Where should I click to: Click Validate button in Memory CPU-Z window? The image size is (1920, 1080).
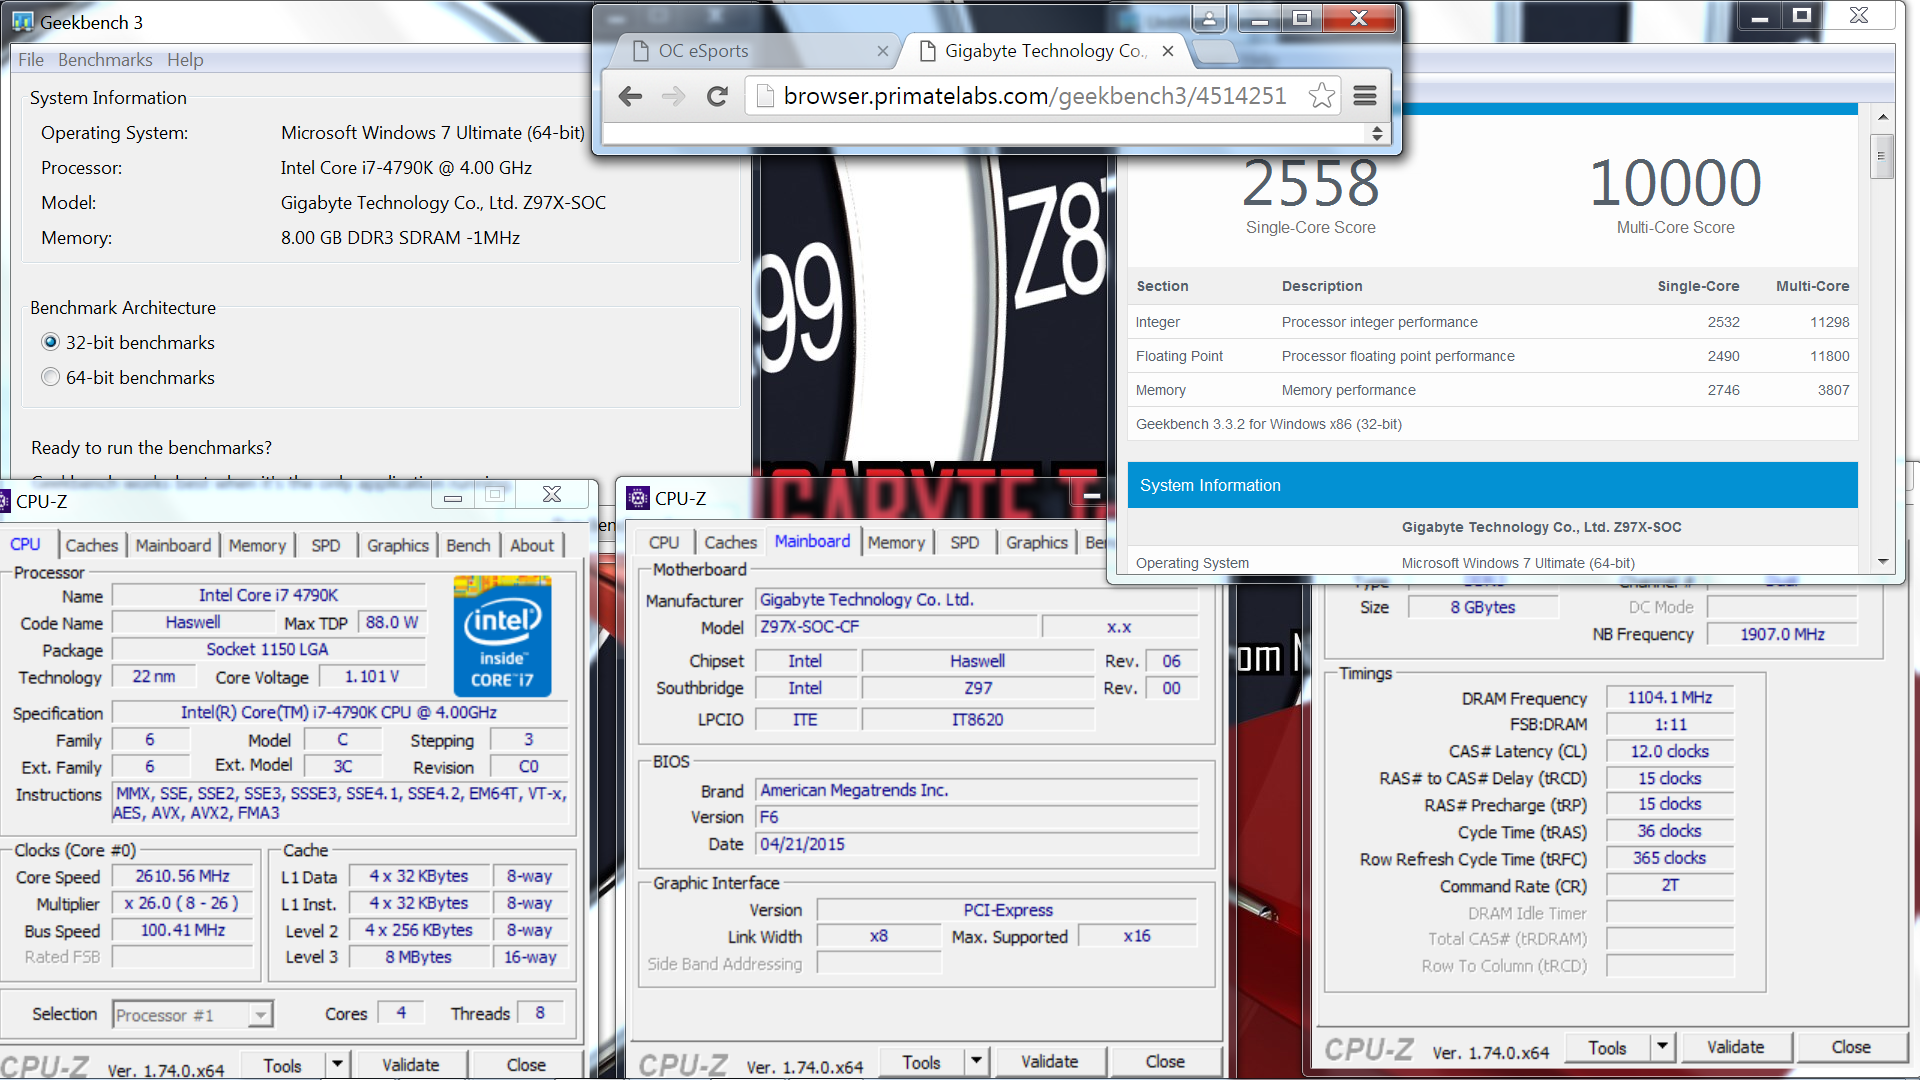pyautogui.click(x=1736, y=1048)
